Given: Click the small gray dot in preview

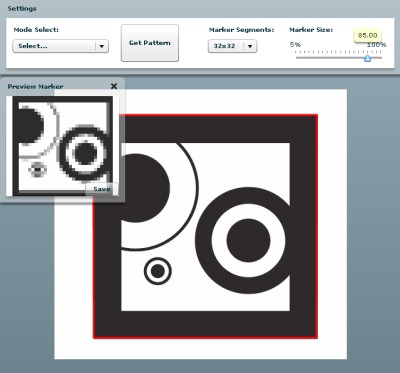Looking at the screenshot, I should [x=38, y=170].
